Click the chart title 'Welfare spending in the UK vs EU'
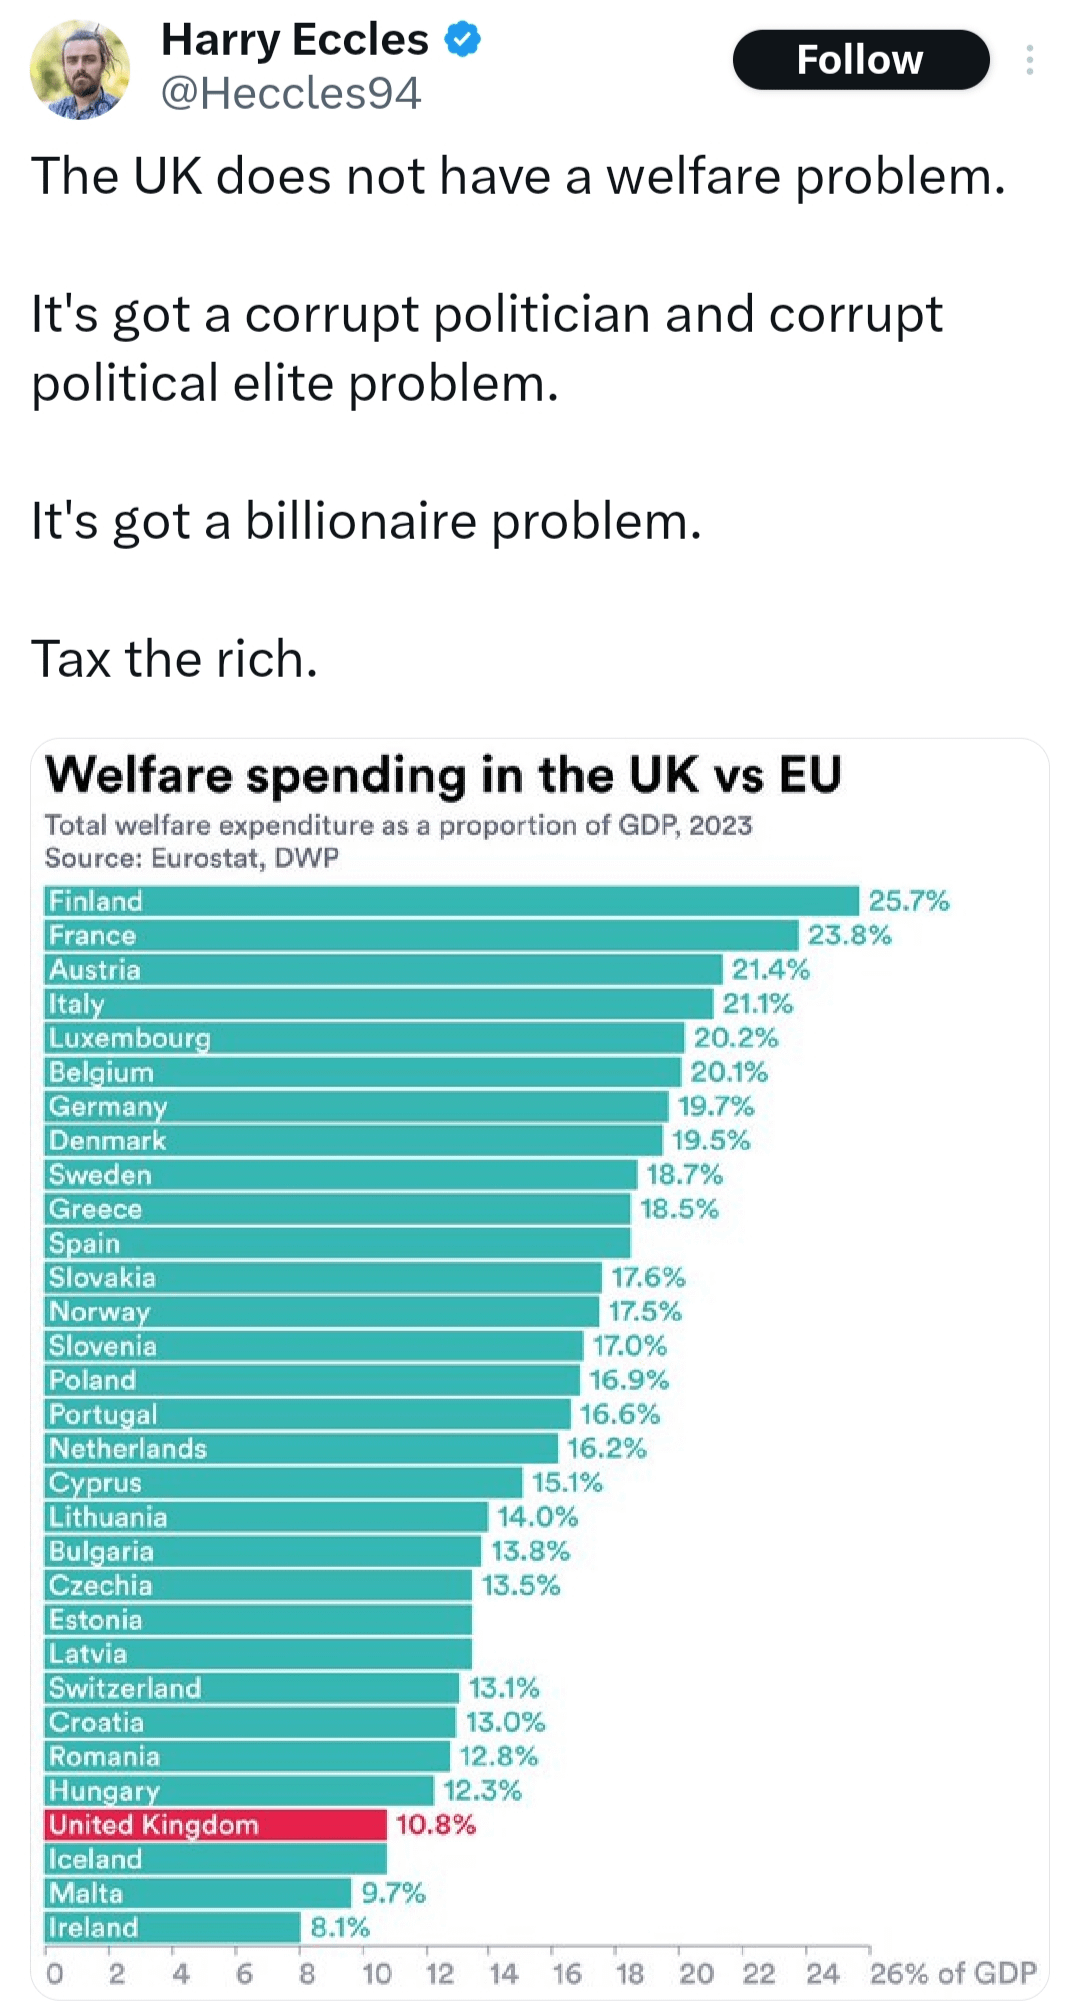The width and height of the screenshot is (1080, 2001). [x=443, y=775]
